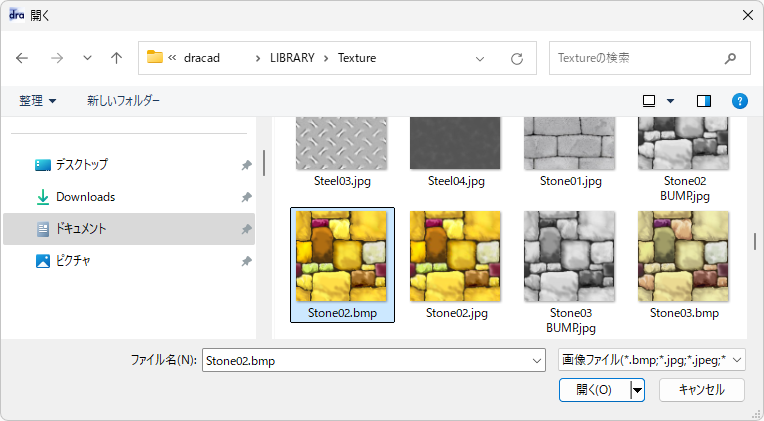Click the folder icon in address bar
Viewport: 764px width, 421px height.
[x=155, y=57]
